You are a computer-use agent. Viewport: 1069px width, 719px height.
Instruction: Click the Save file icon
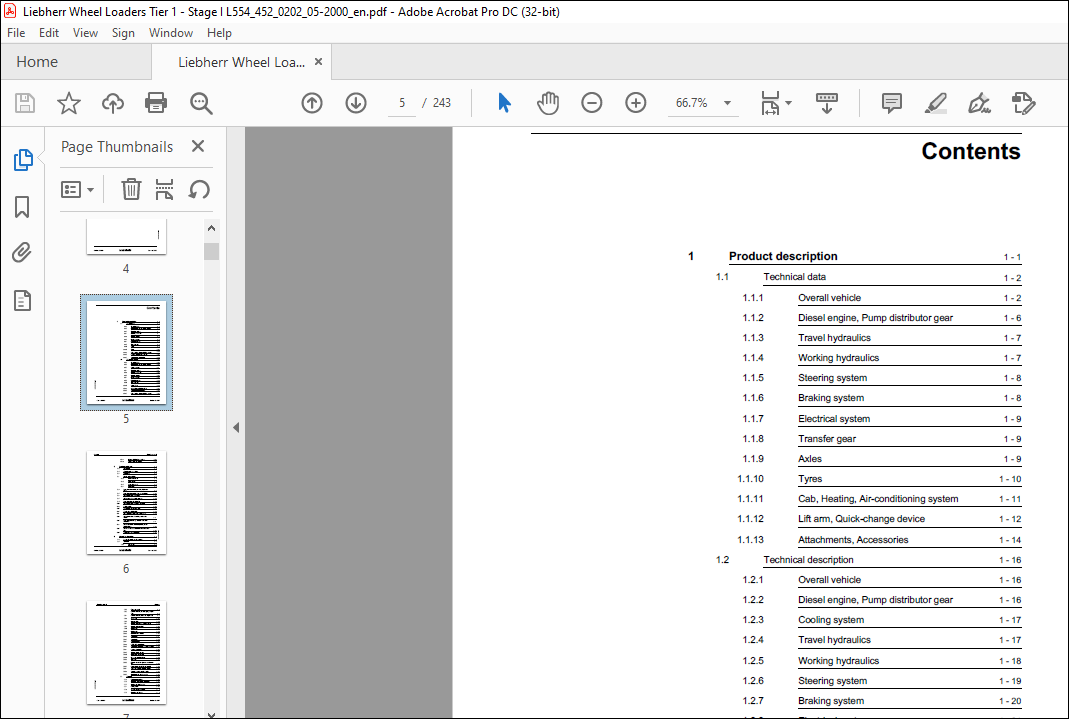[25, 103]
